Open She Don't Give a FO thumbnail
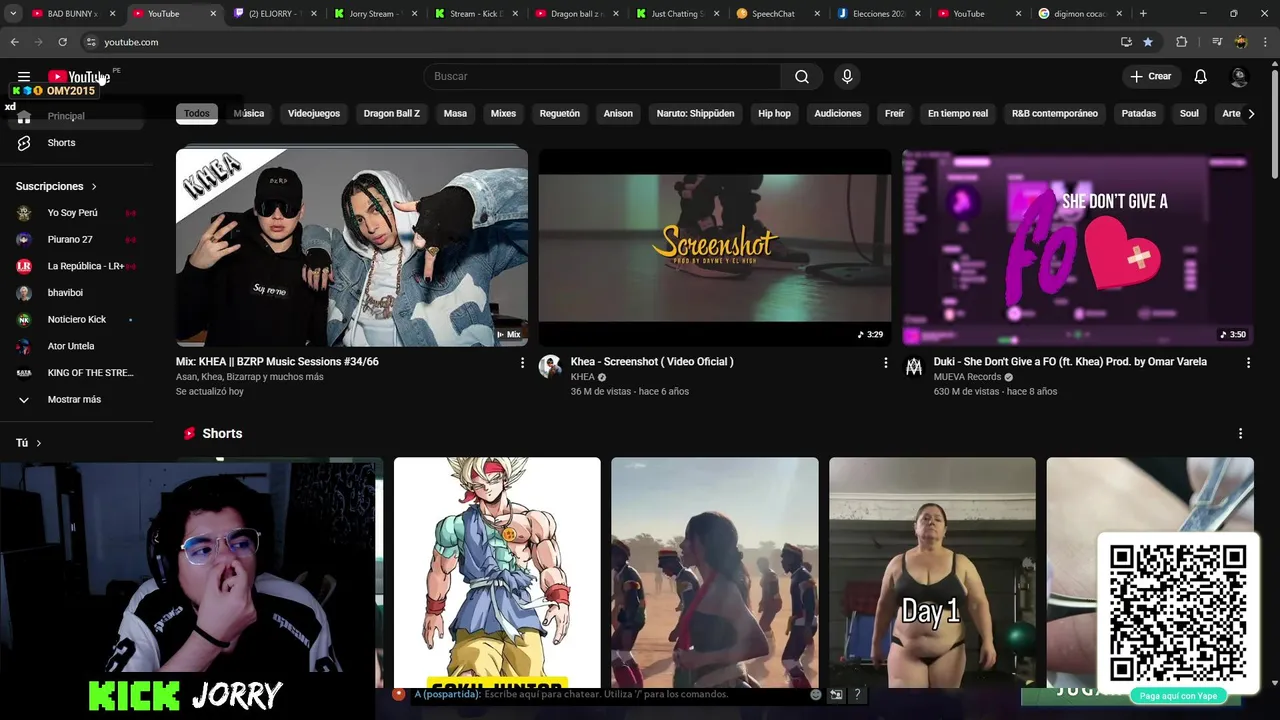This screenshot has height=720, width=1280. [x=1078, y=247]
